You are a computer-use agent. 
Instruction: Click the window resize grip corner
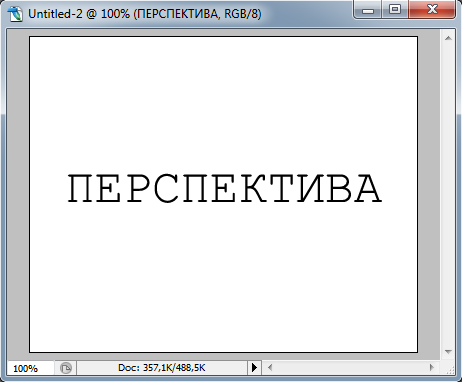click(450, 369)
